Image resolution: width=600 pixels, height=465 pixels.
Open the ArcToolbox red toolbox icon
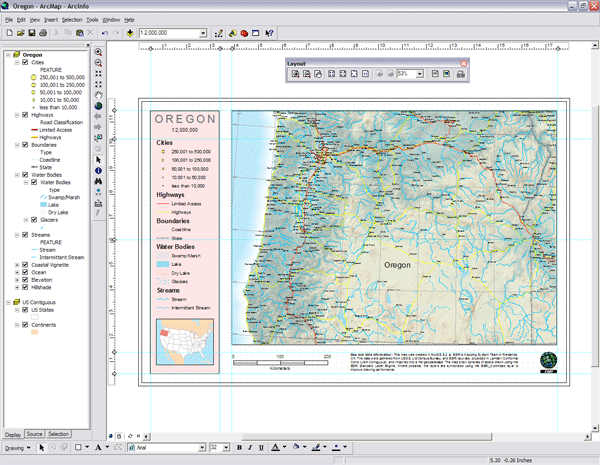pos(244,33)
